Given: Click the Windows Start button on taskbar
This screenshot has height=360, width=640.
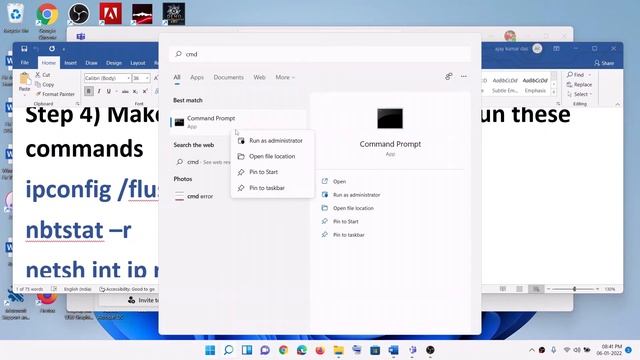Looking at the screenshot, I should tap(210, 350).
